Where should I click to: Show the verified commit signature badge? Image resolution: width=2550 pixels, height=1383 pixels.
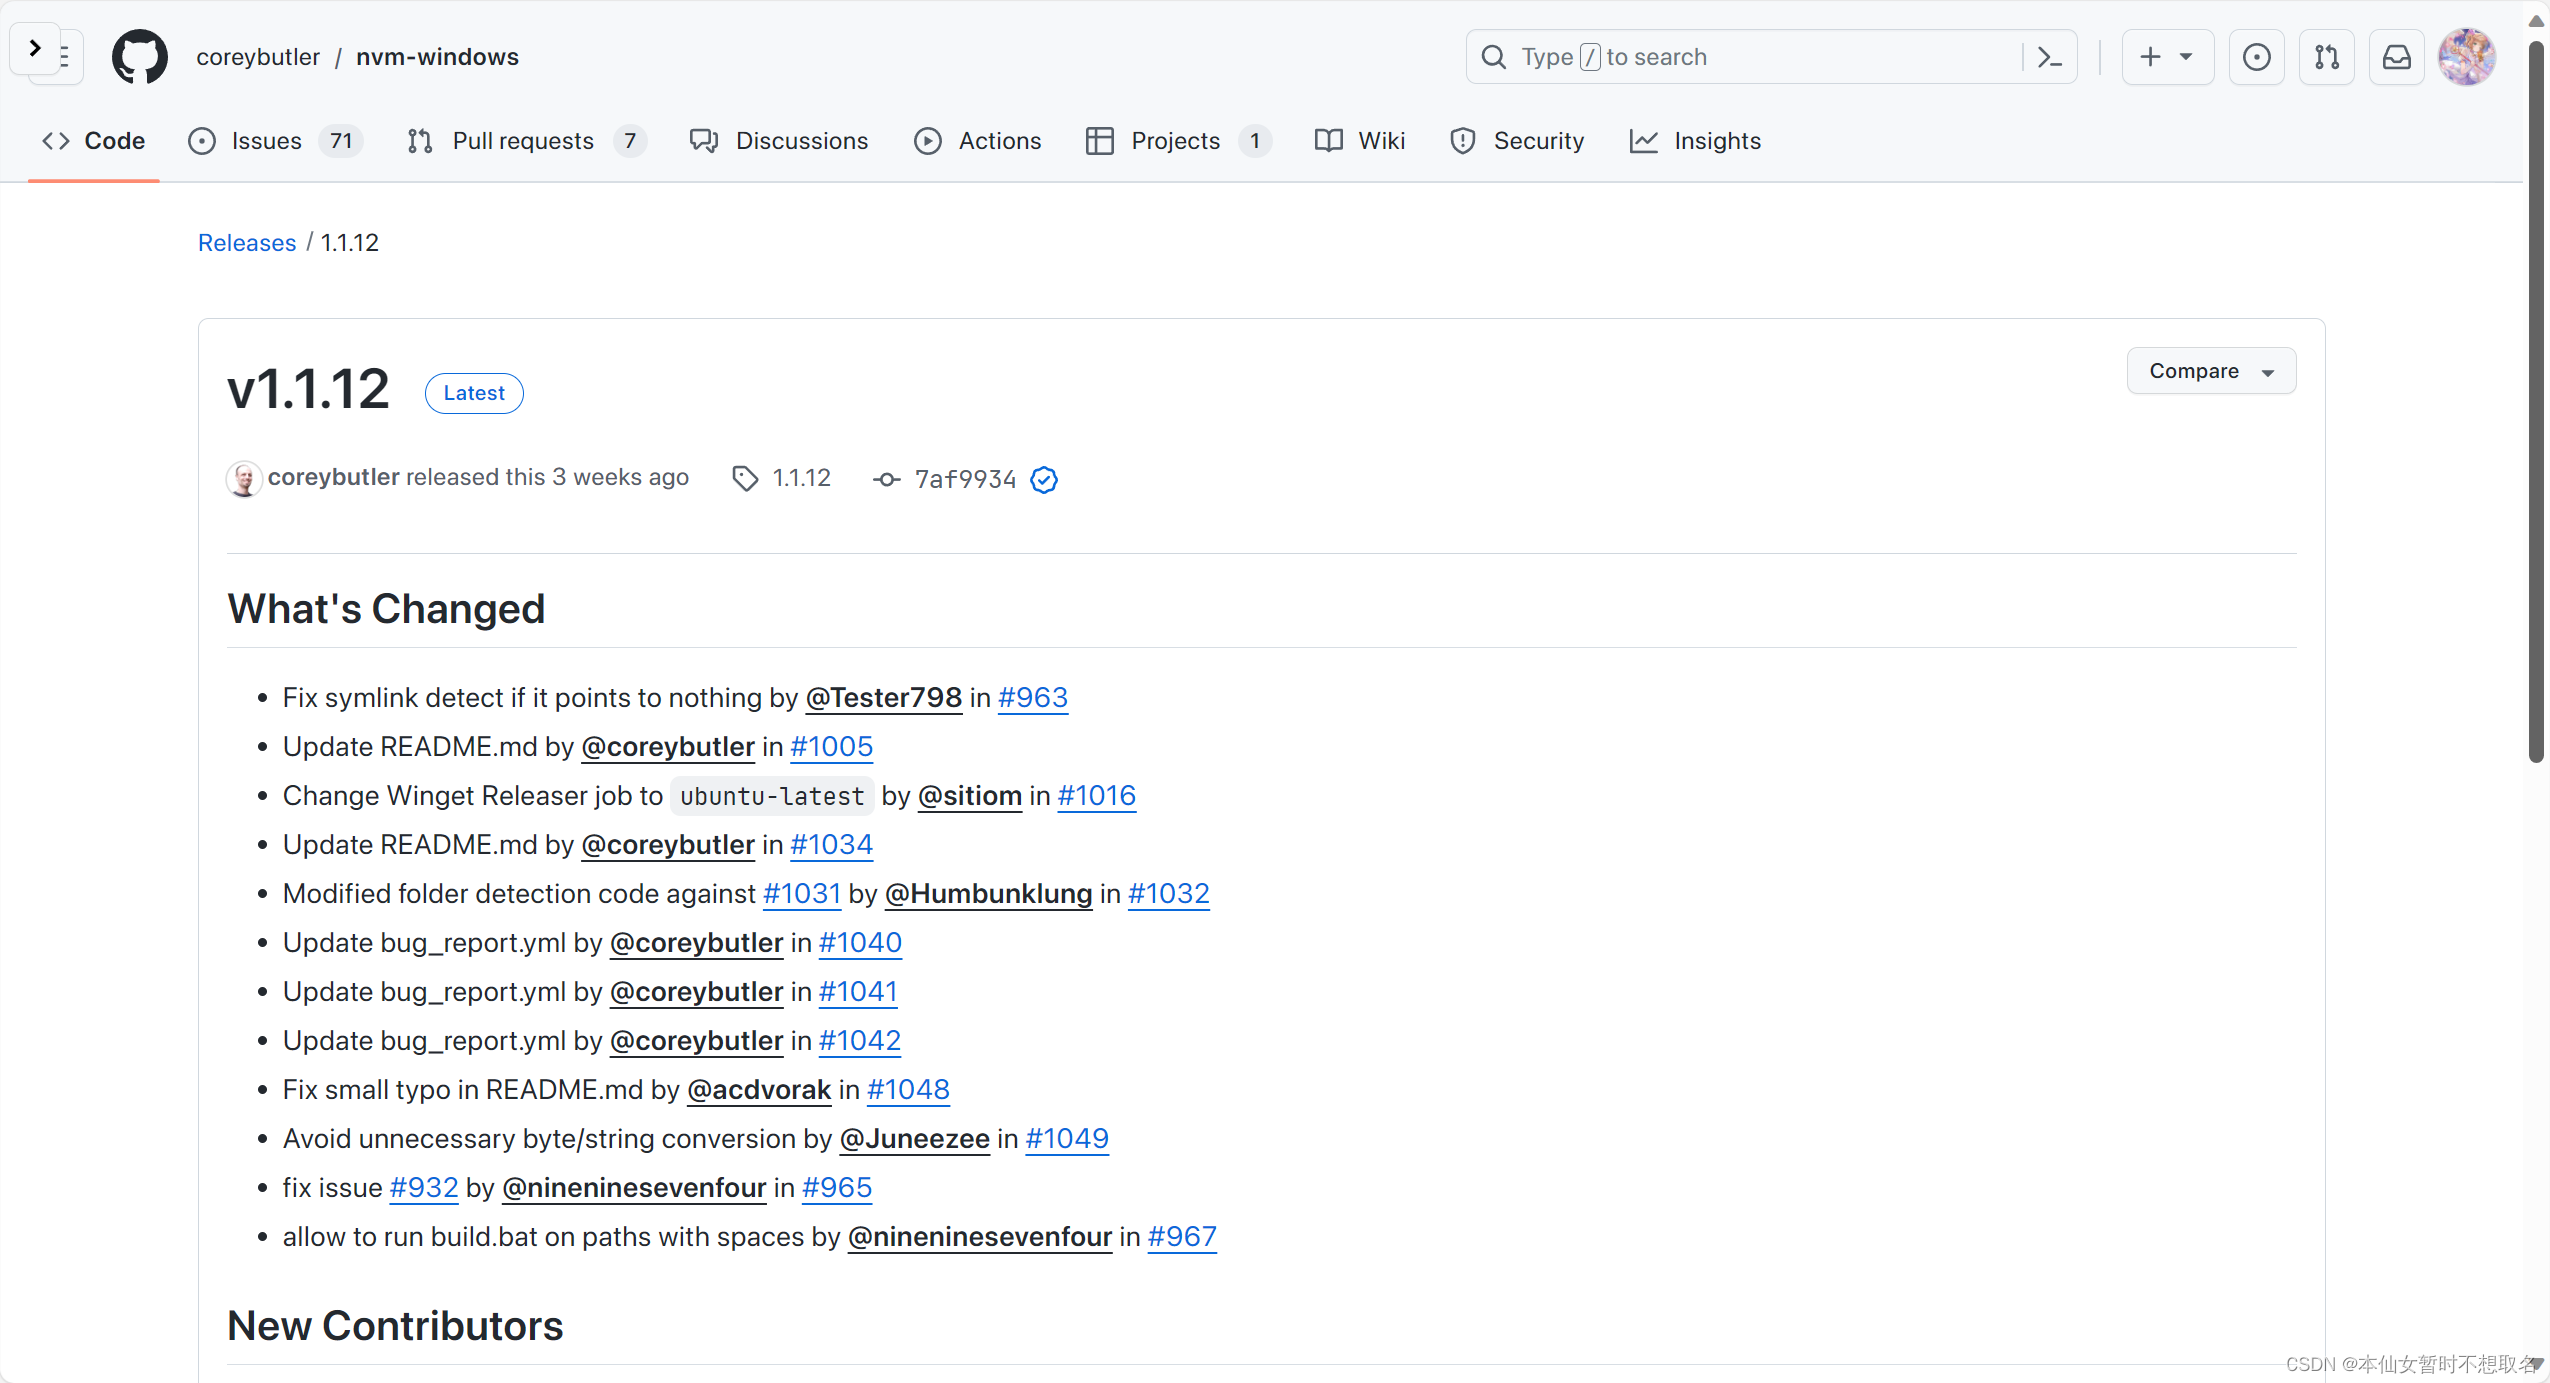1044,480
